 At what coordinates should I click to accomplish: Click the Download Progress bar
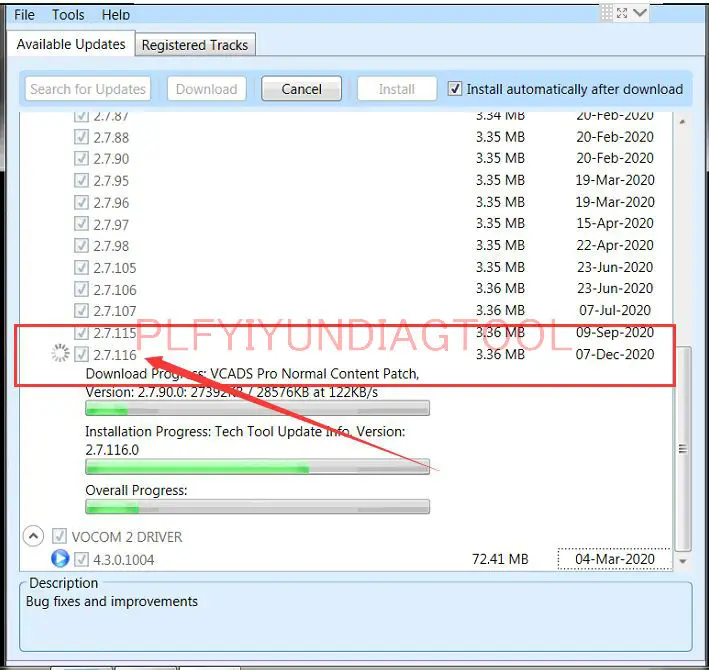tap(257, 409)
